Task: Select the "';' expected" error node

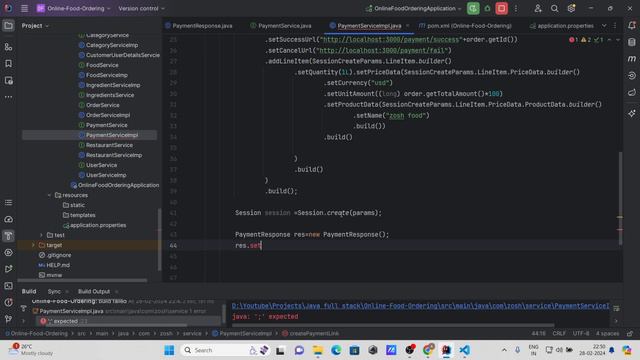Action: (x=65, y=321)
